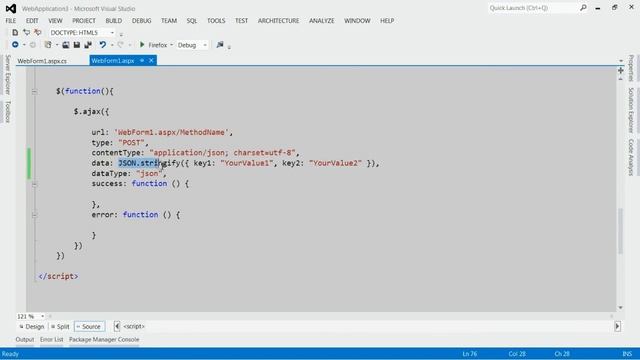Open the SQL menu

click(x=191, y=20)
